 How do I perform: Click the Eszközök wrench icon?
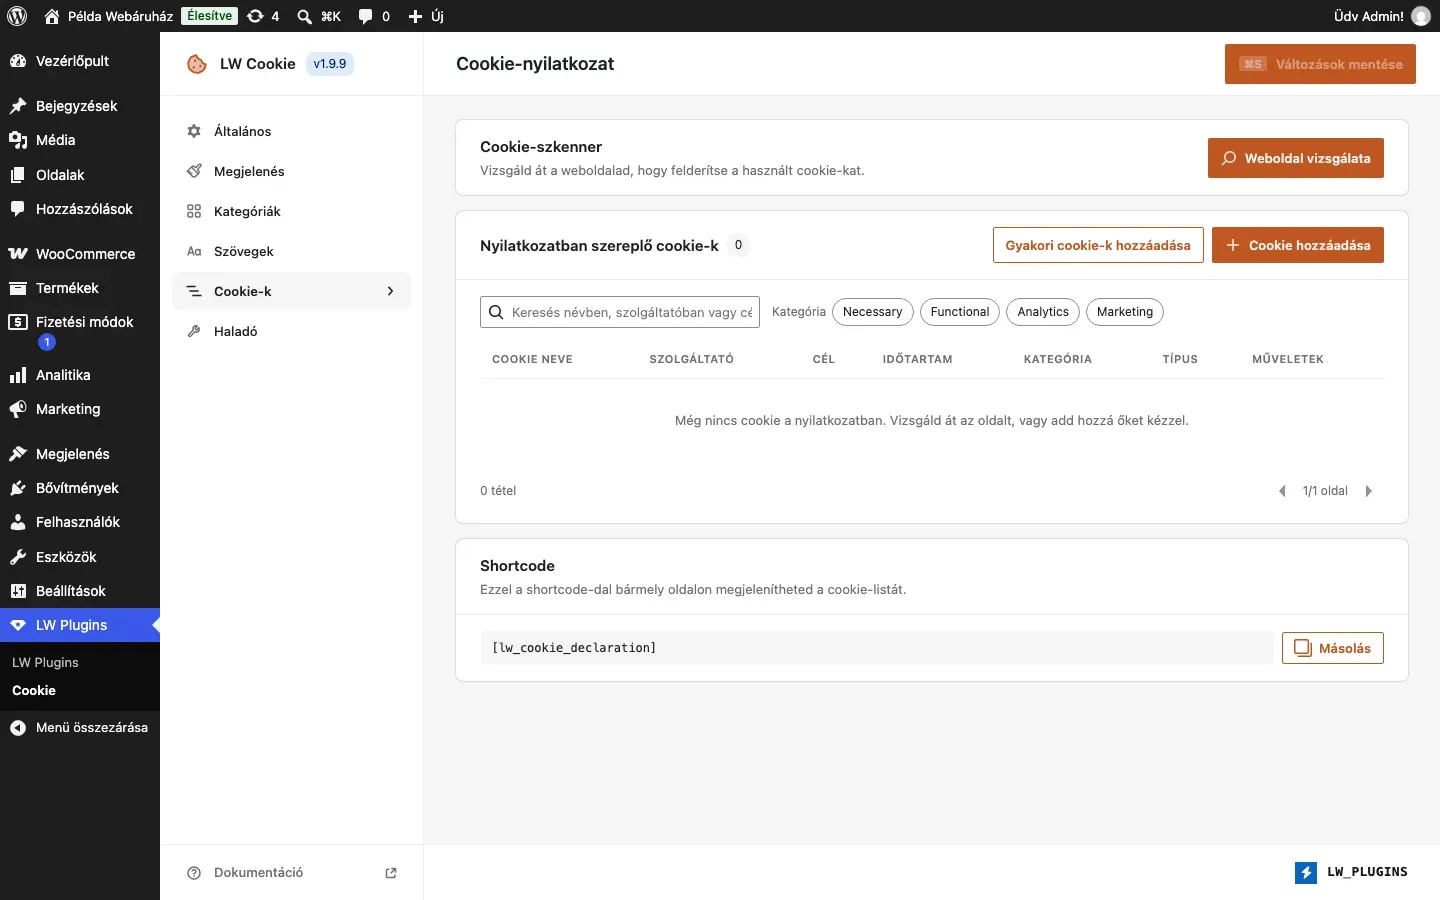pyautogui.click(x=17, y=557)
